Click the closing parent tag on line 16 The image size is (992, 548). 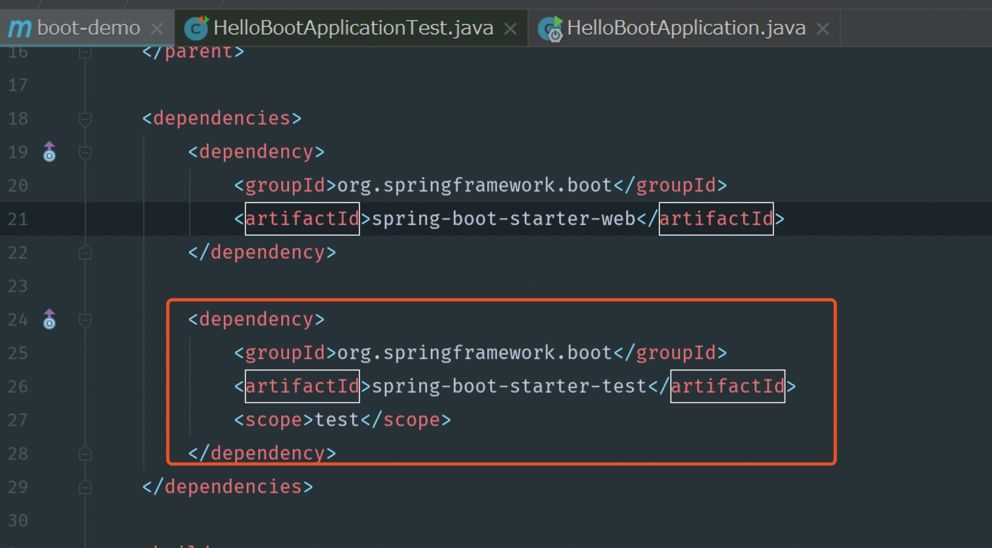click(x=193, y=52)
